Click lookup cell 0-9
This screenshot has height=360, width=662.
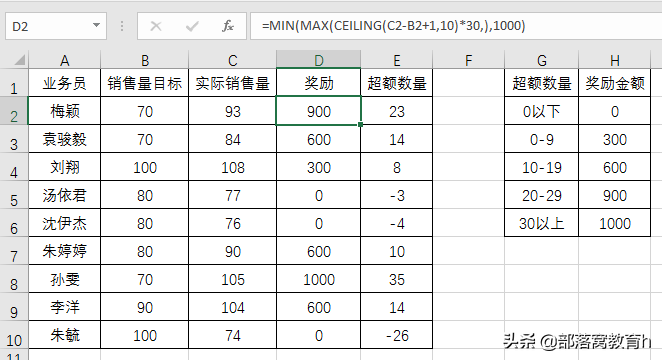(542, 139)
